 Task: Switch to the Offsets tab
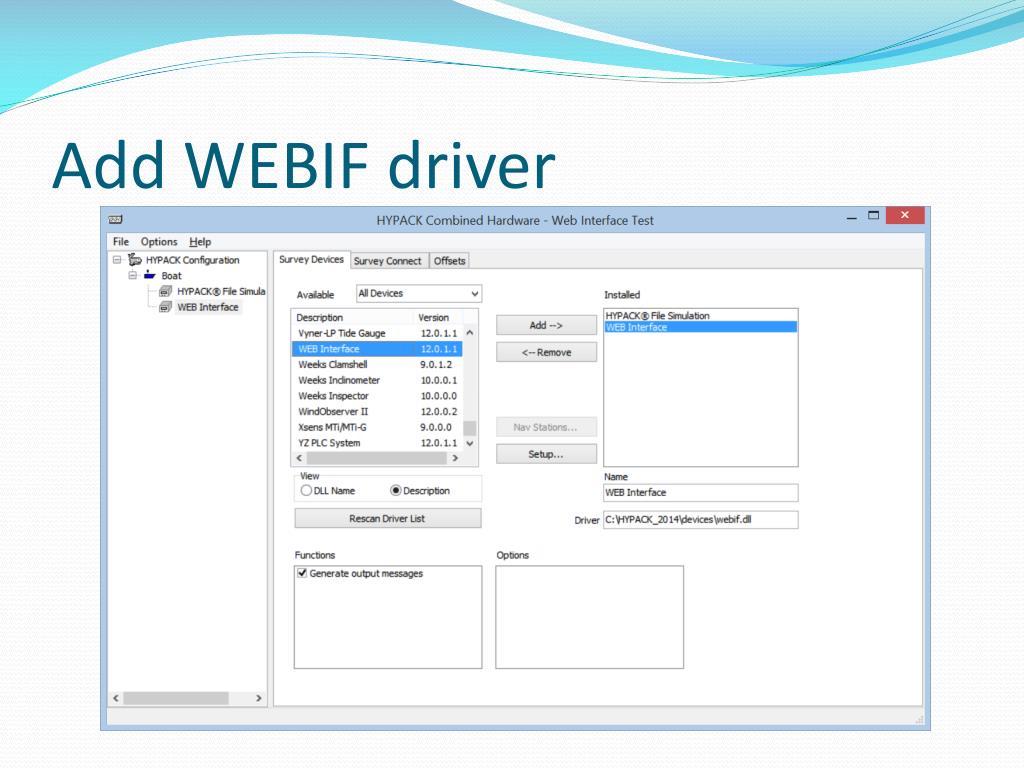coord(449,261)
